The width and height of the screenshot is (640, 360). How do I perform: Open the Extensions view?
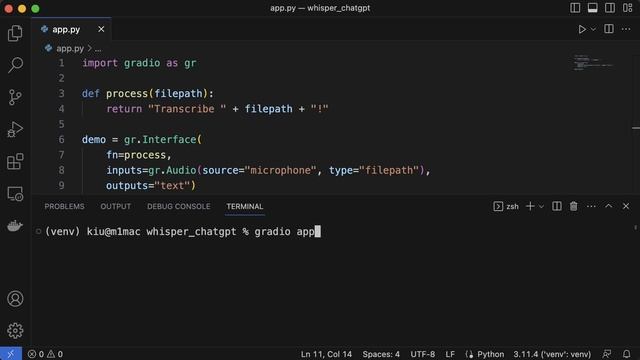coord(15,162)
